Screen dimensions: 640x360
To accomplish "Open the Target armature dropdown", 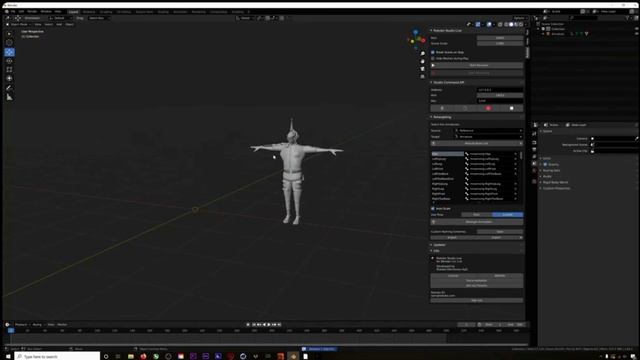I will pyautogui.click(x=489, y=137).
